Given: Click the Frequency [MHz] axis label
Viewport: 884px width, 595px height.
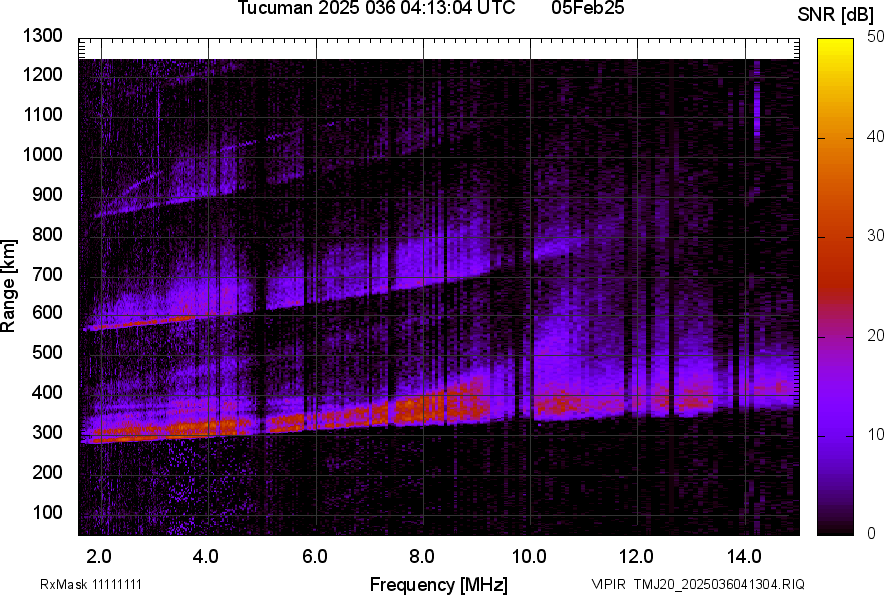Looking at the screenshot, I should click(439, 584).
